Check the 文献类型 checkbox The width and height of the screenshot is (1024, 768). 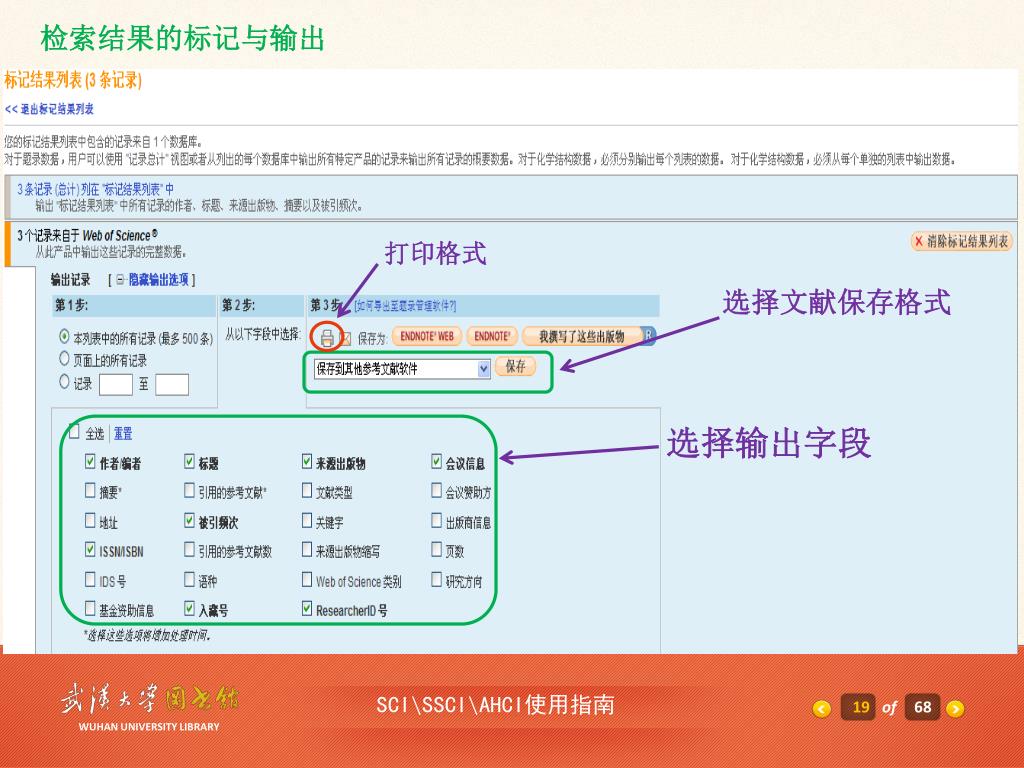(x=307, y=490)
